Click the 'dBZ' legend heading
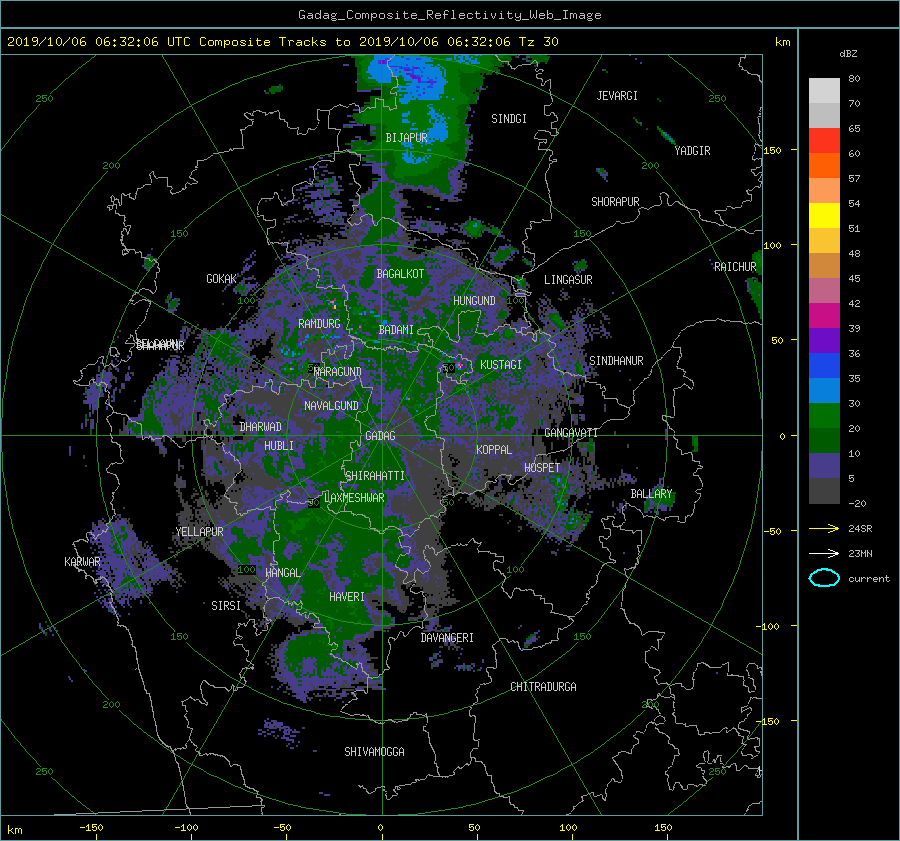This screenshot has height=841, width=900. coord(848,53)
